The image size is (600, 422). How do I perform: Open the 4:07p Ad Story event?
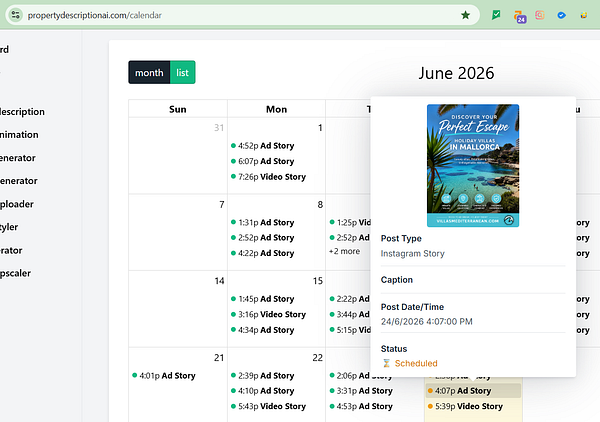pyautogui.click(x=473, y=391)
